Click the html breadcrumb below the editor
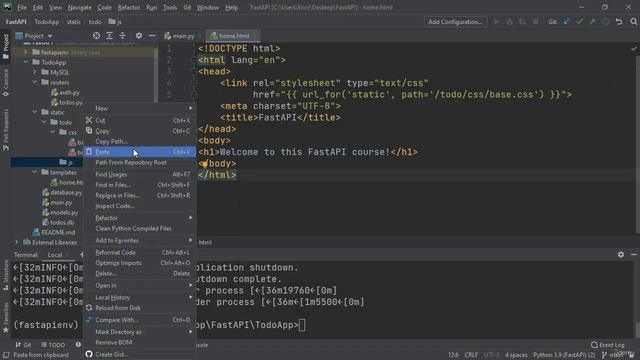The width and height of the screenshot is (640, 360). [x=205, y=242]
